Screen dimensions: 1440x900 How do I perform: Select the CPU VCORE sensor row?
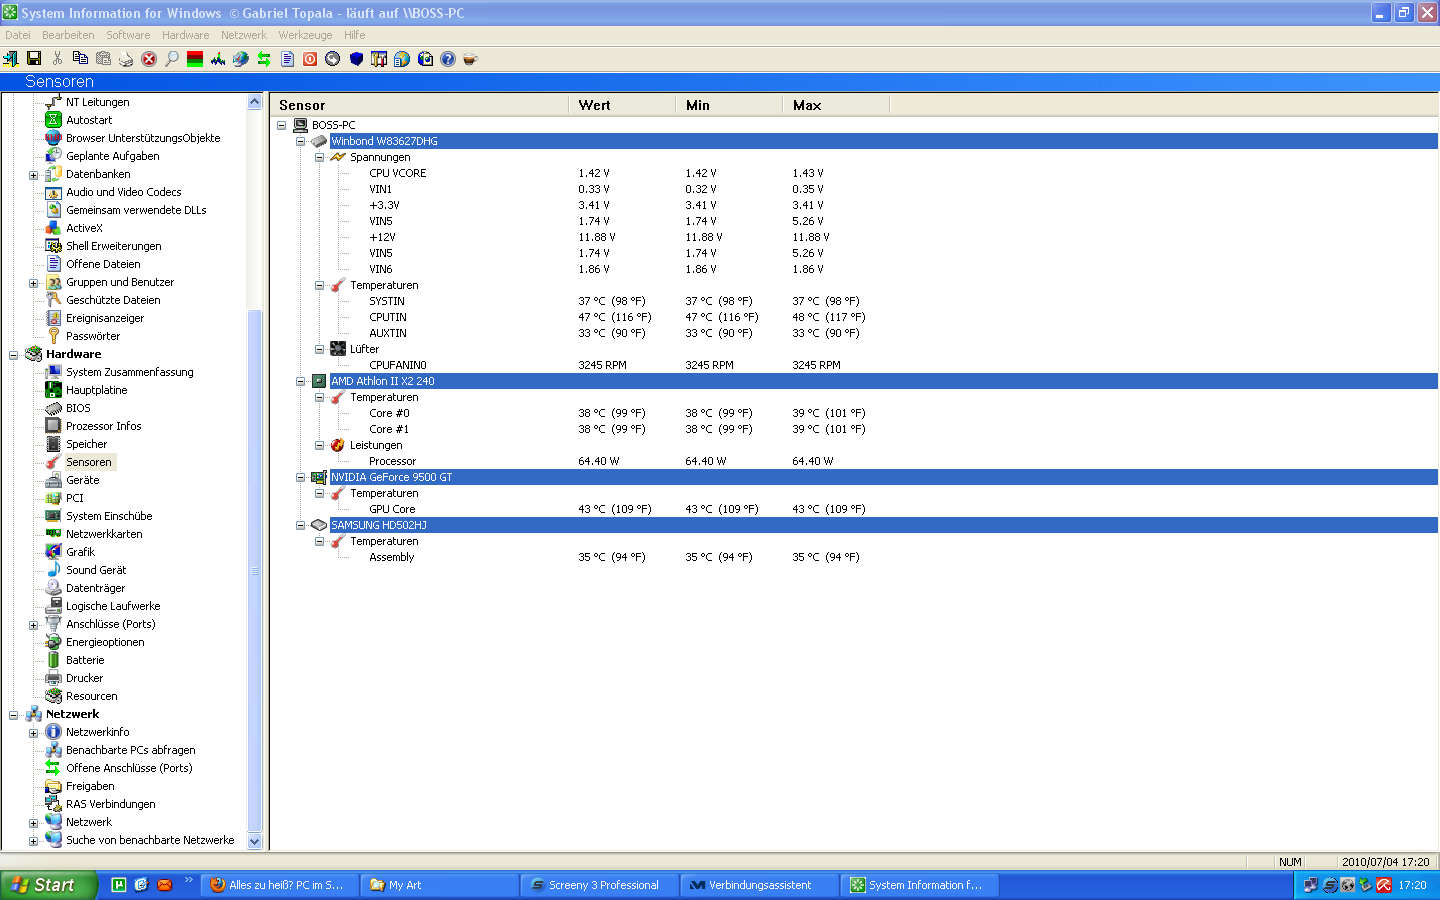pos(398,173)
